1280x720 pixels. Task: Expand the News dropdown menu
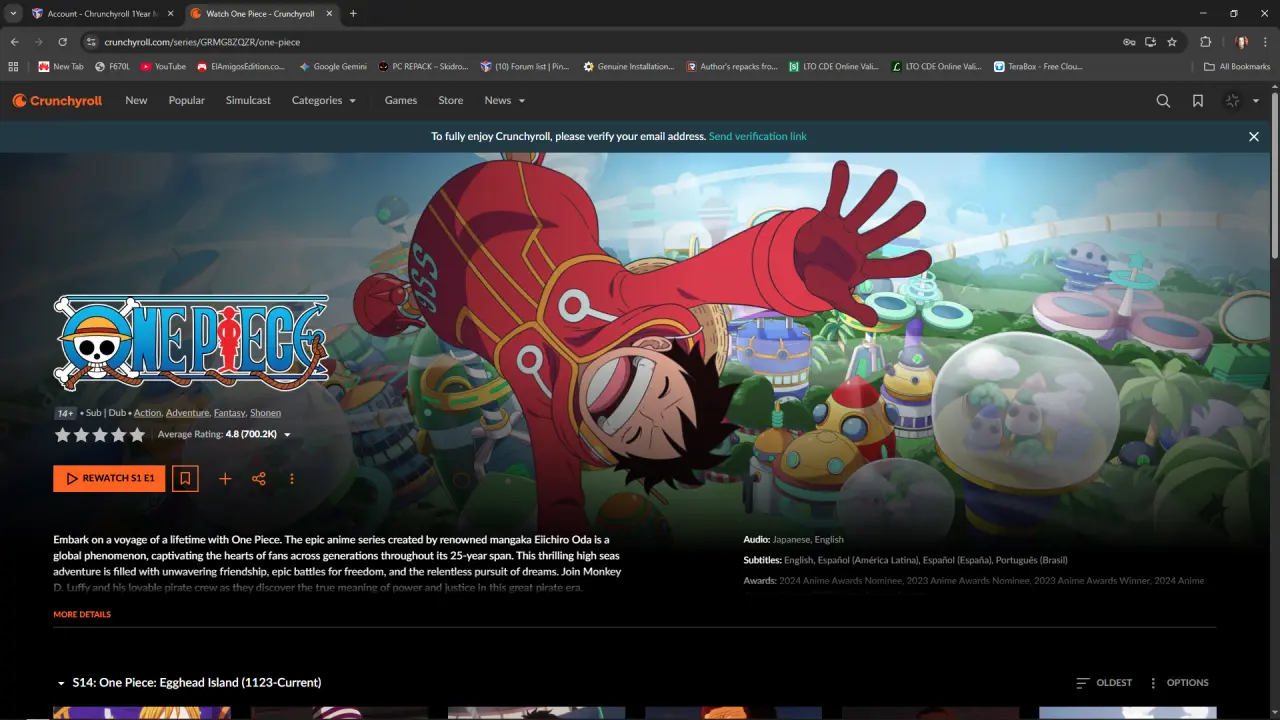505,101
